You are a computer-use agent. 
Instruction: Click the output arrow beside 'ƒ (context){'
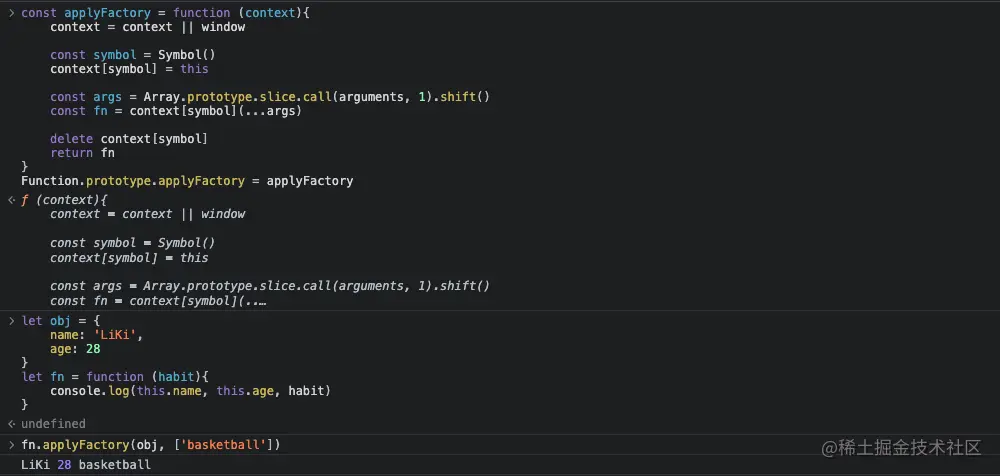[11, 200]
